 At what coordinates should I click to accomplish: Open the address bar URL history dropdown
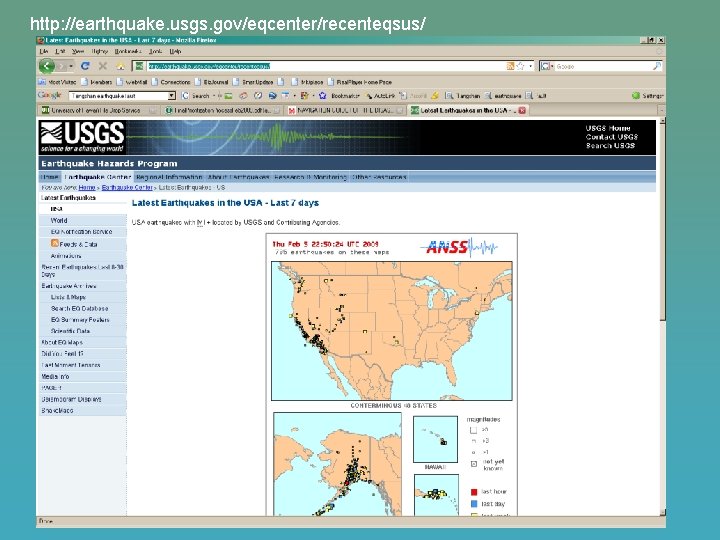[531, 66]
